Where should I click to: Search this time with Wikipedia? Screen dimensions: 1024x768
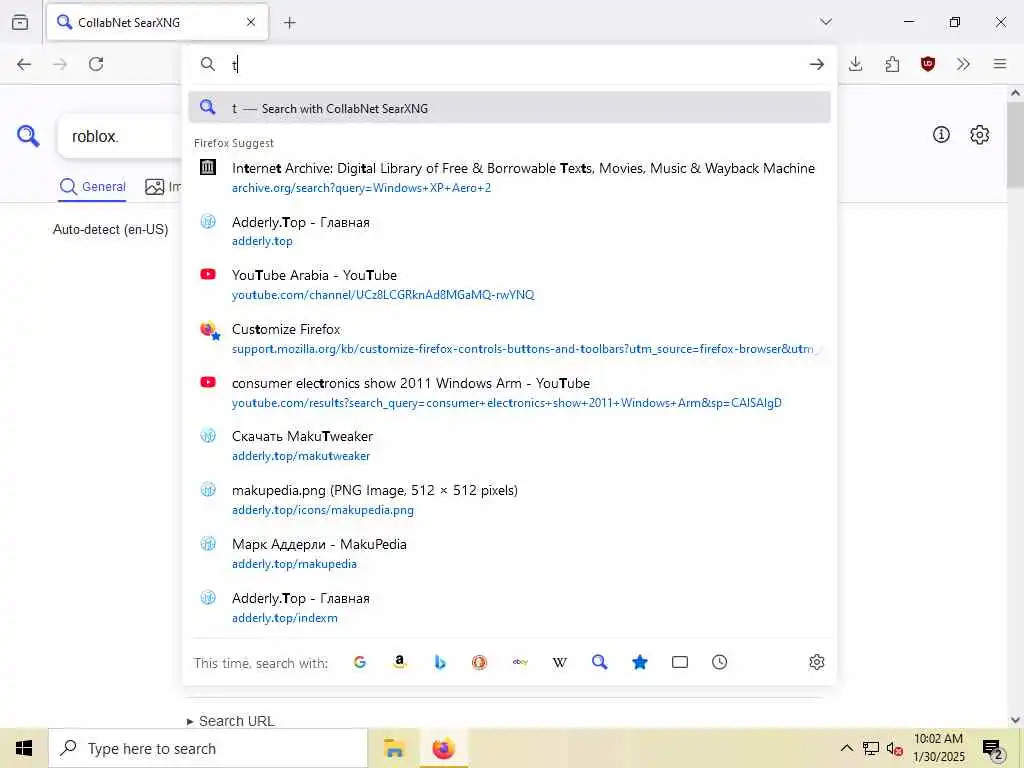[560, 662]
